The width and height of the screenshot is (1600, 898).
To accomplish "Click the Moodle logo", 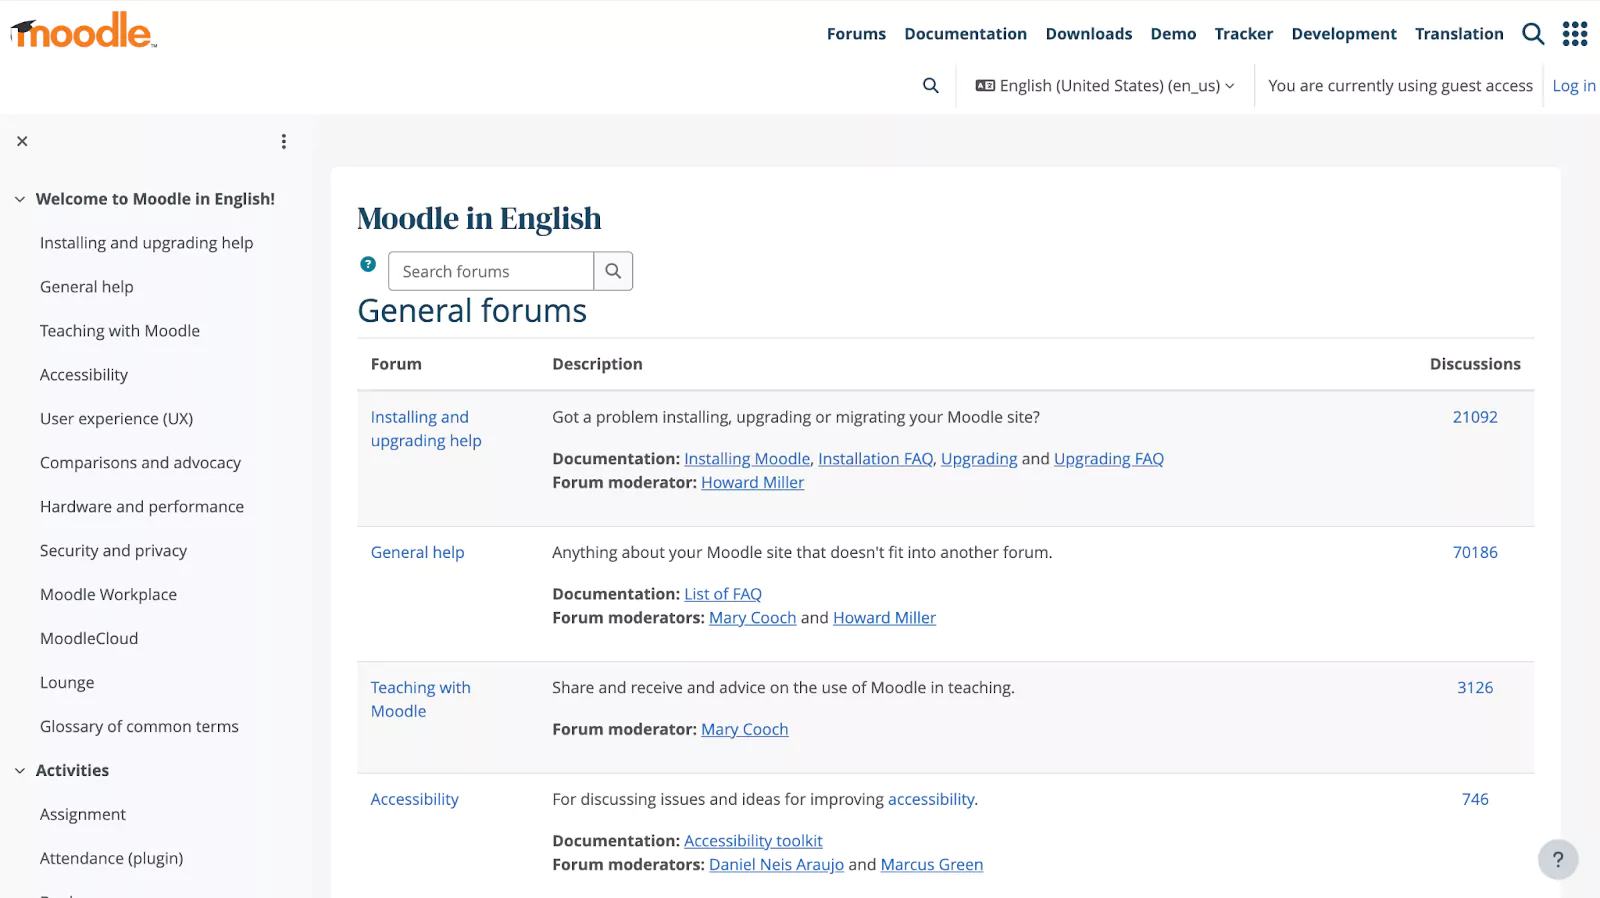I will point(84,31).
